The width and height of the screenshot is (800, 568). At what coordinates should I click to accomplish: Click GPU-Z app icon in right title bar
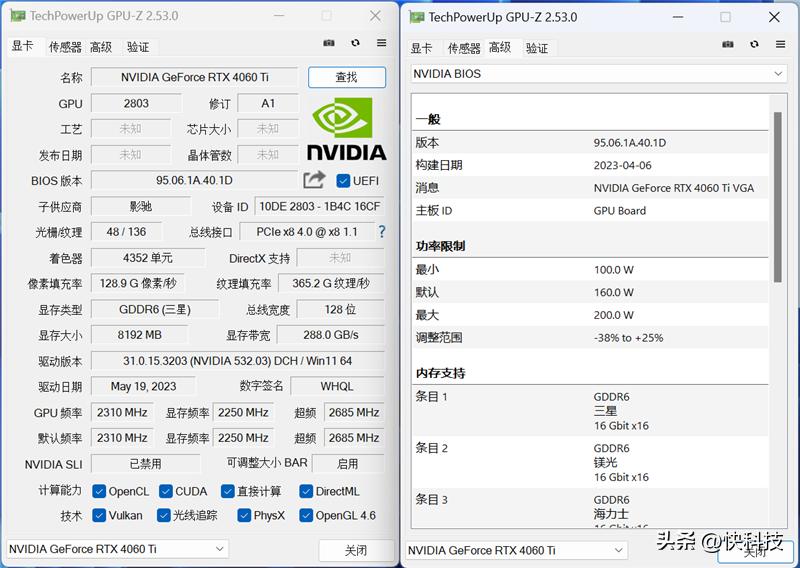tap(417, 17)
